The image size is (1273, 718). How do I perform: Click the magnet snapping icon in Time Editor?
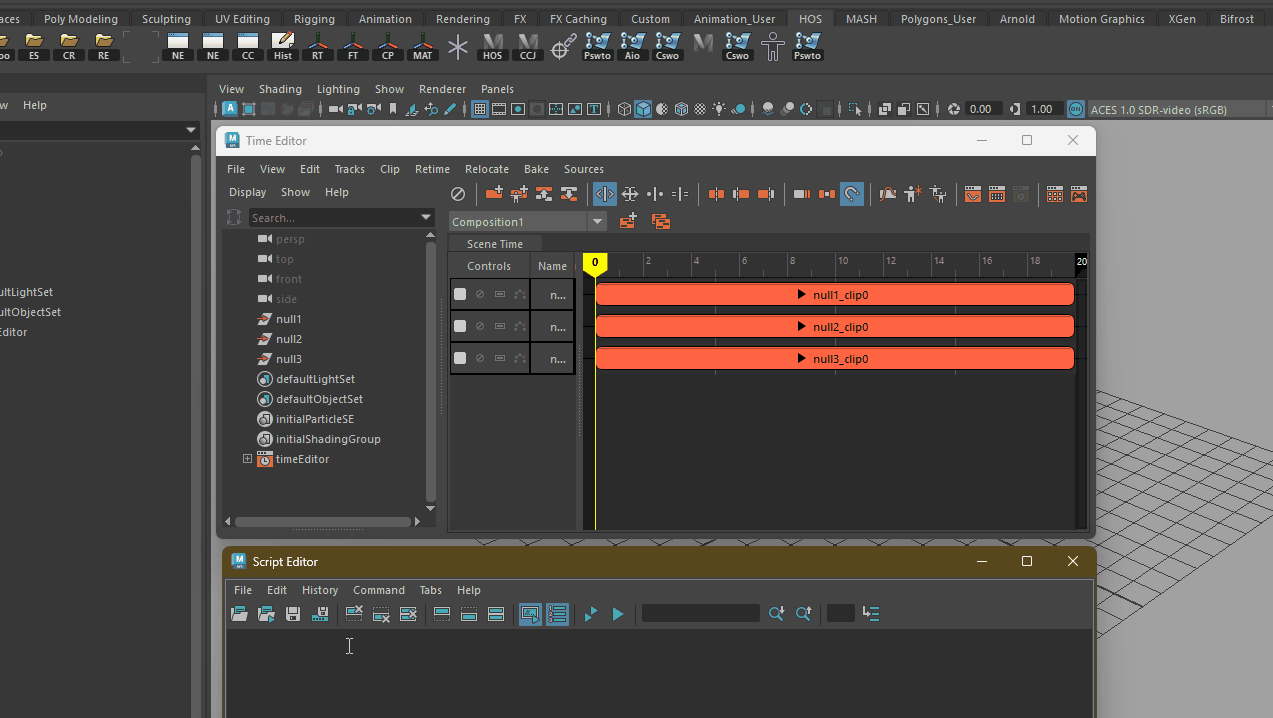852,194
